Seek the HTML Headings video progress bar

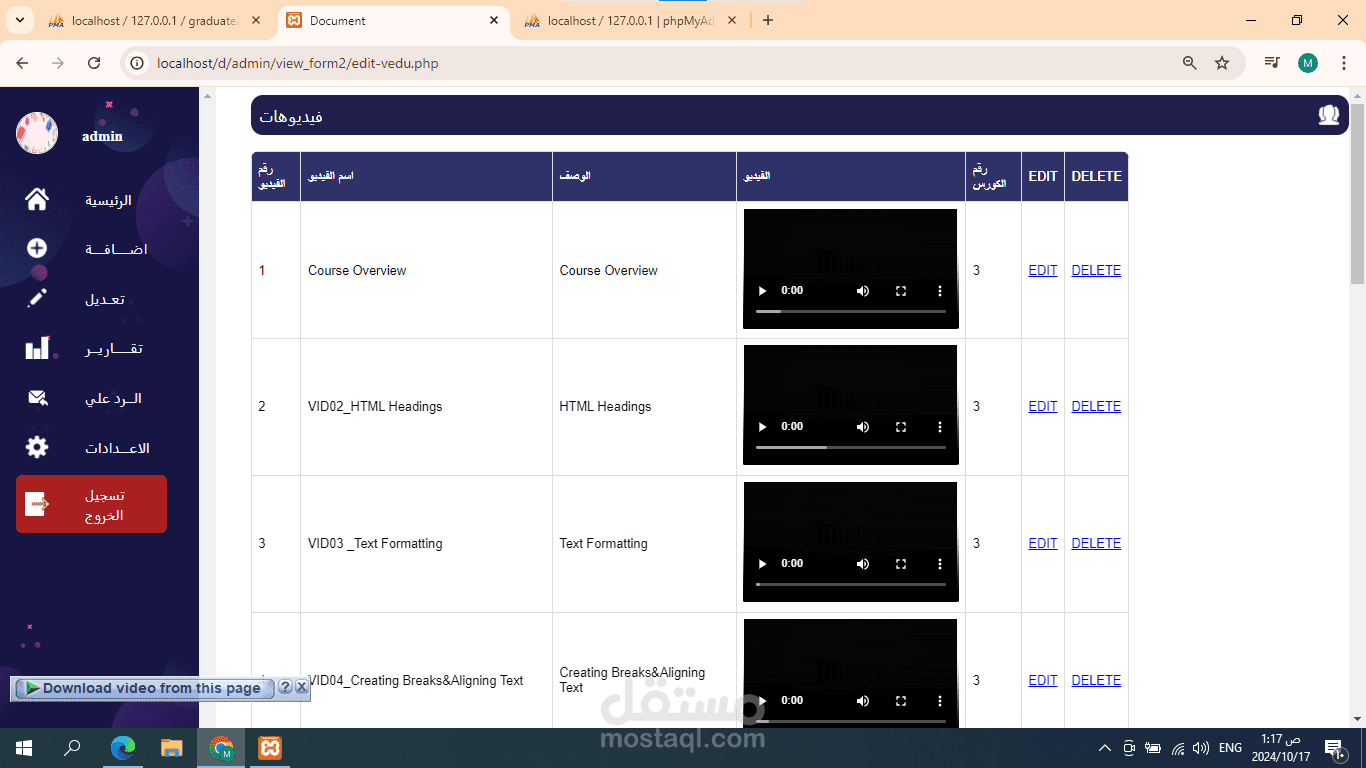(x=851, y=448)
